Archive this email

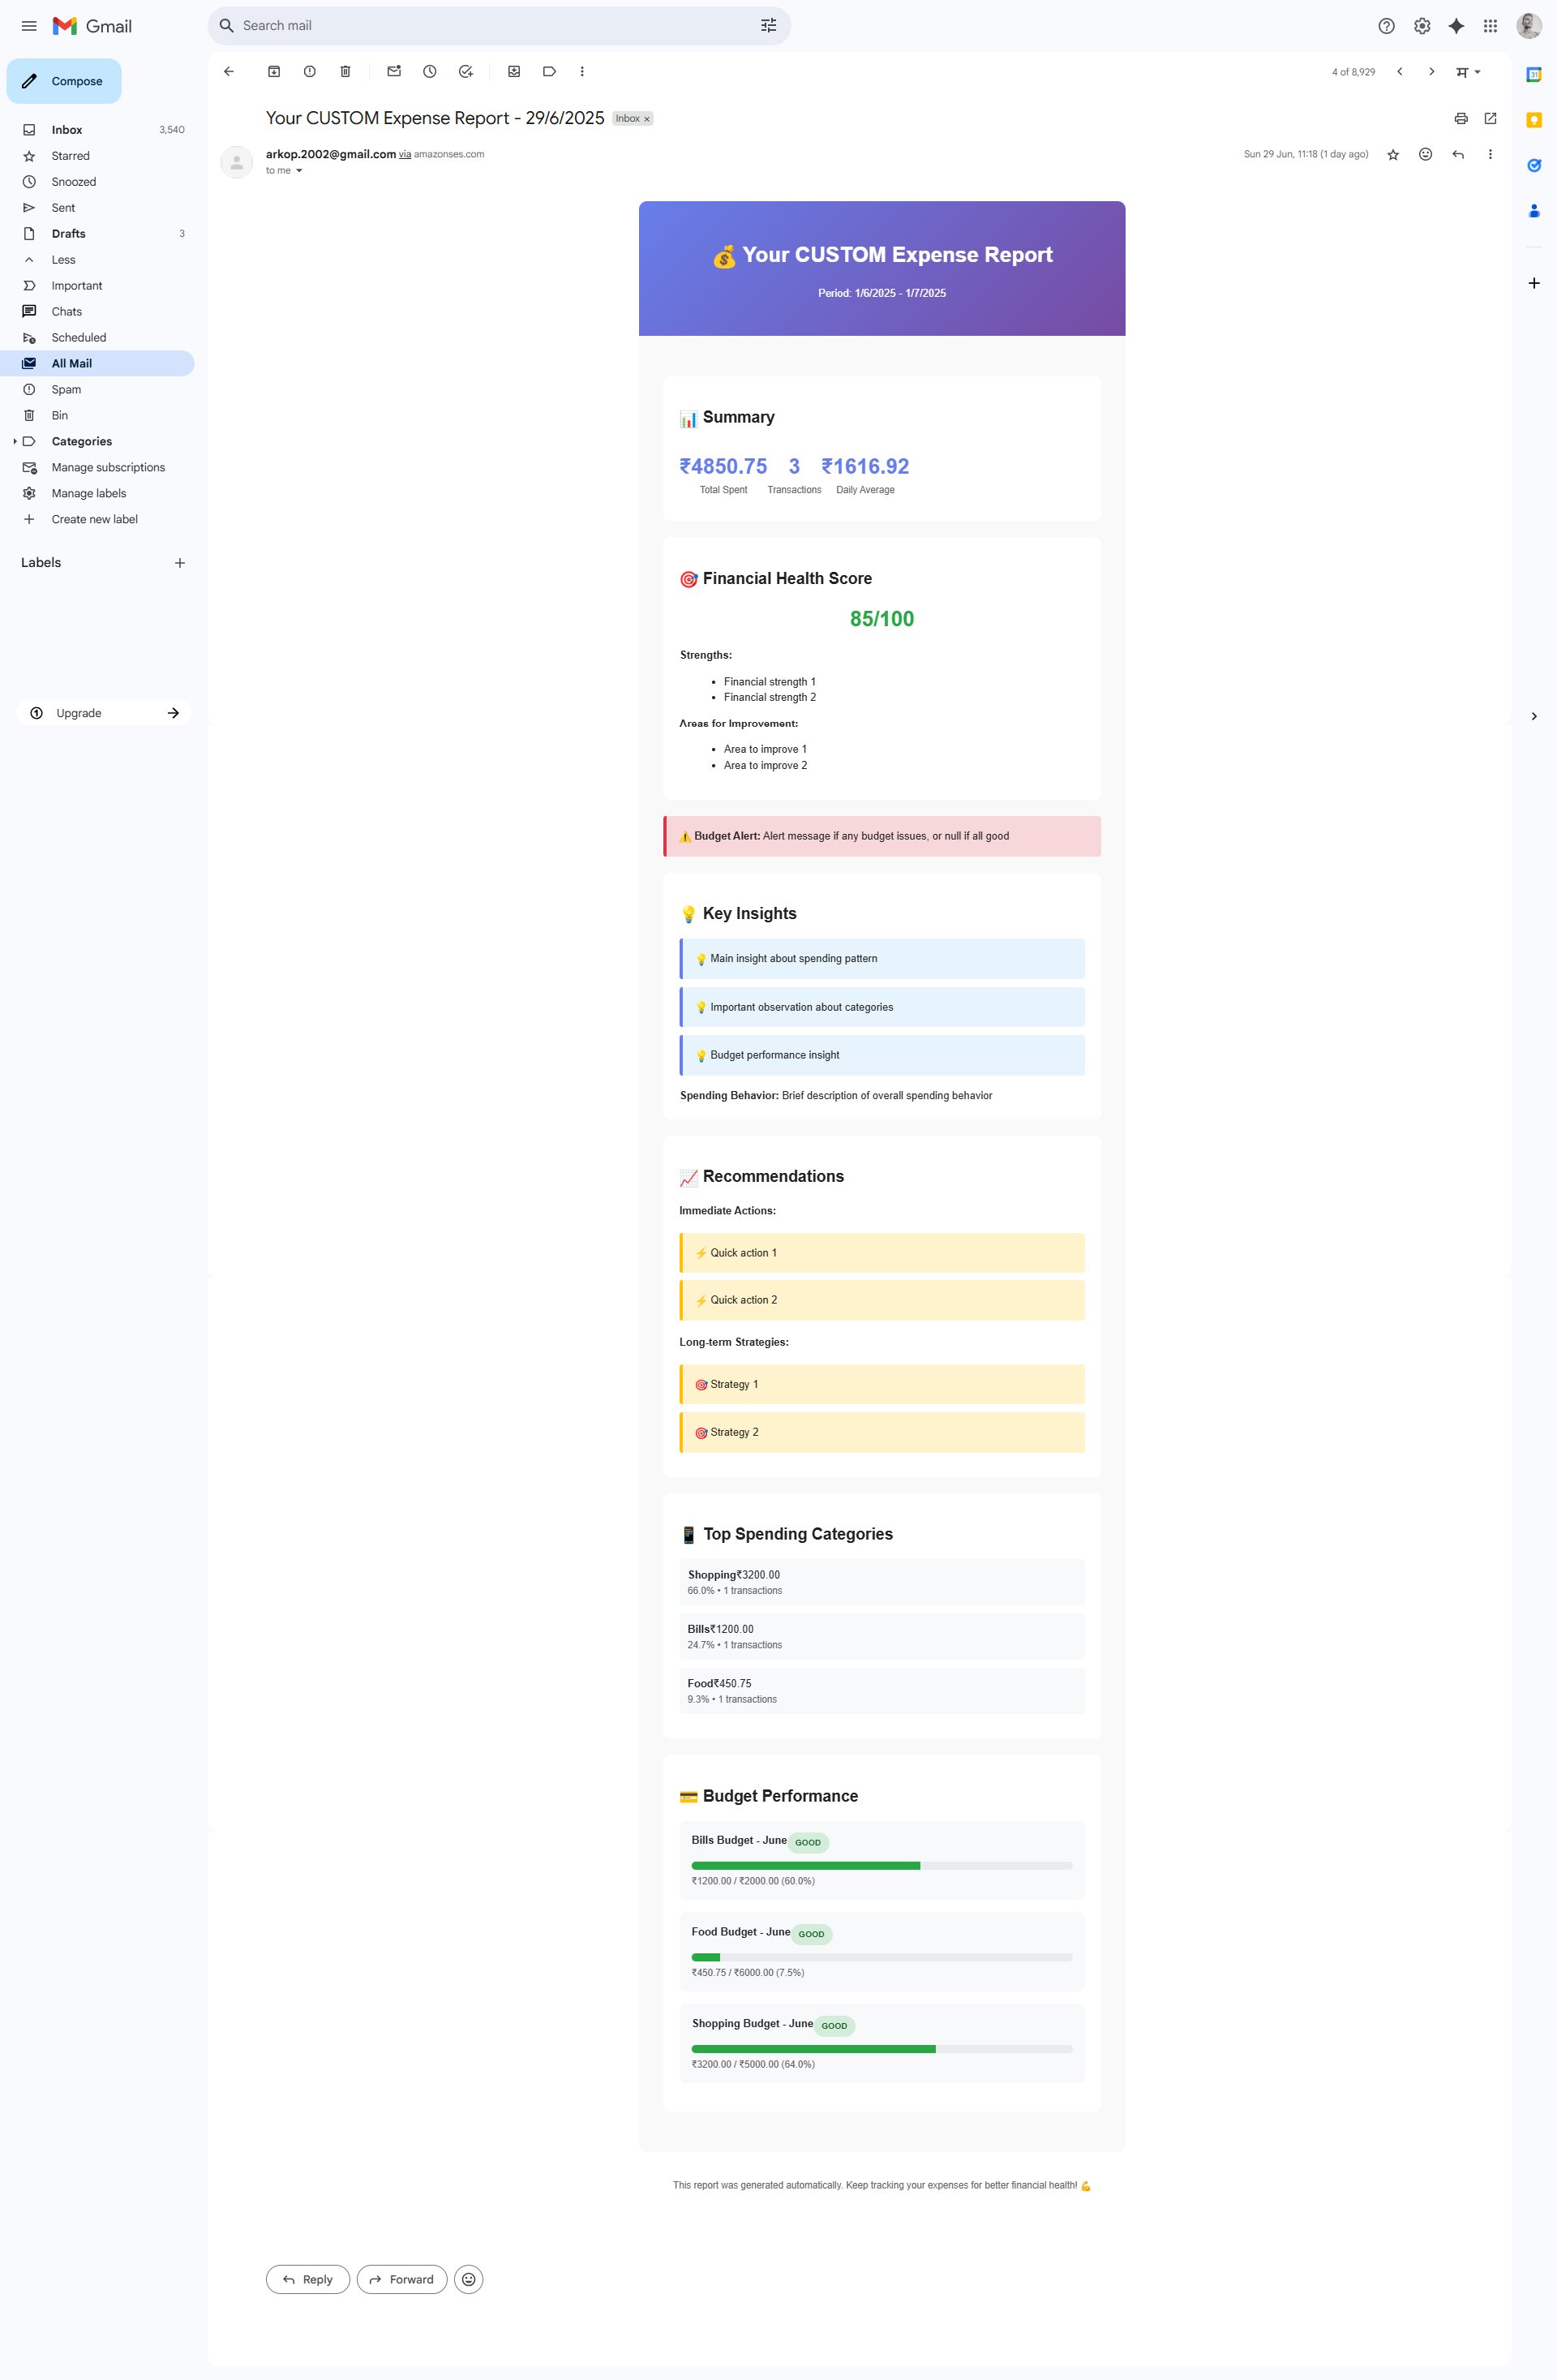pyautogui.click(x=274, y=71)
